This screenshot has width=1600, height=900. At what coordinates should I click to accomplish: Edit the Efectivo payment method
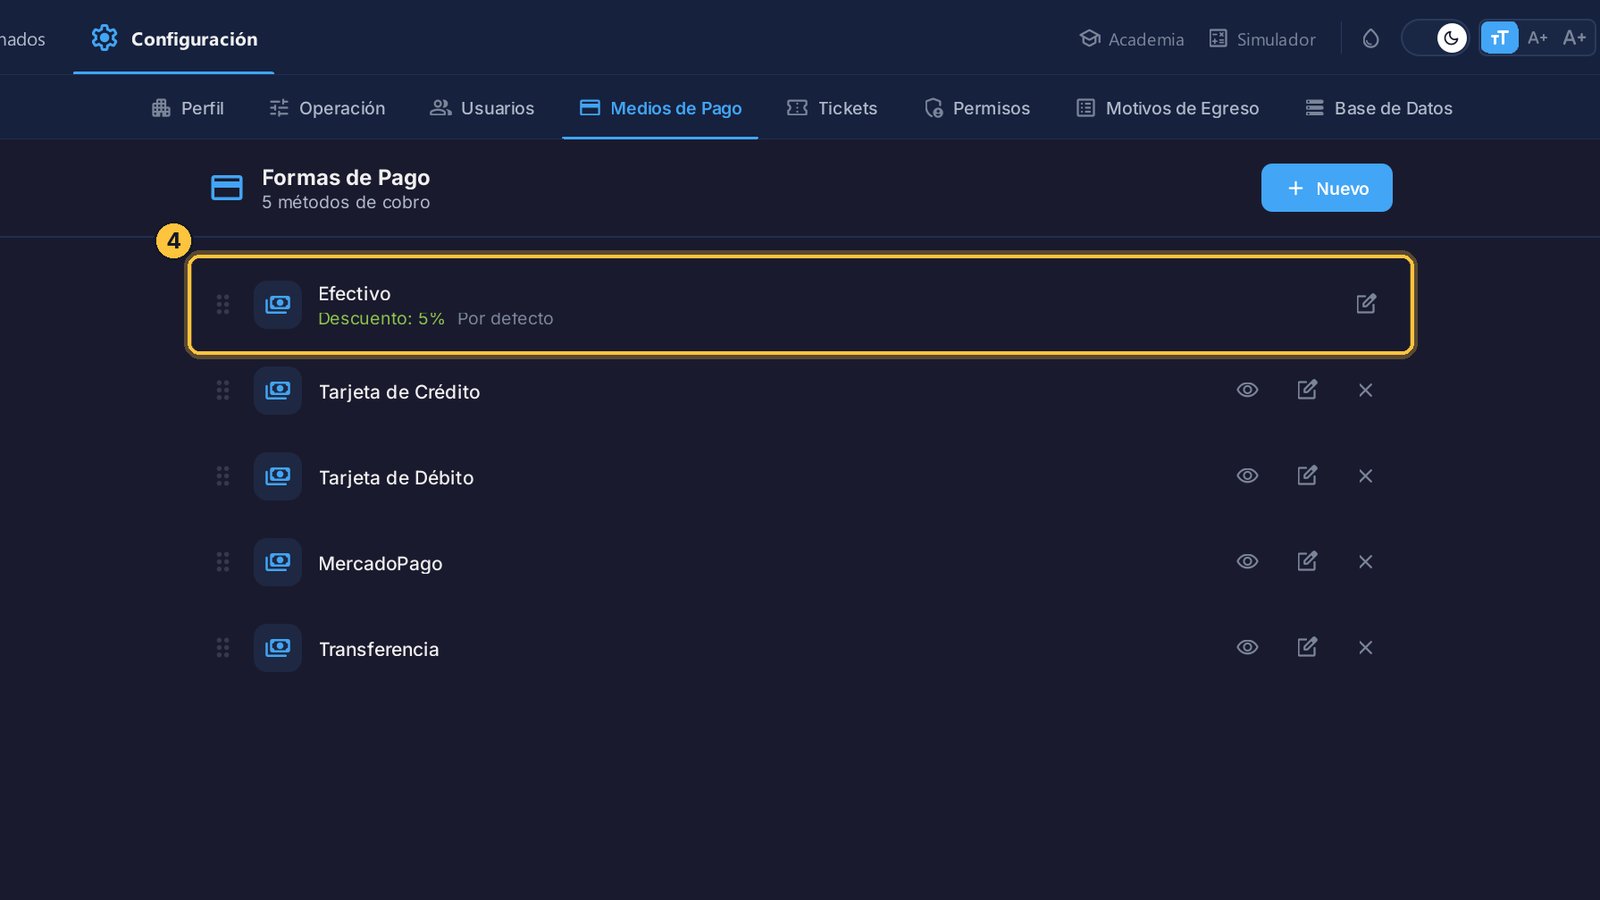pos(1366,304)
